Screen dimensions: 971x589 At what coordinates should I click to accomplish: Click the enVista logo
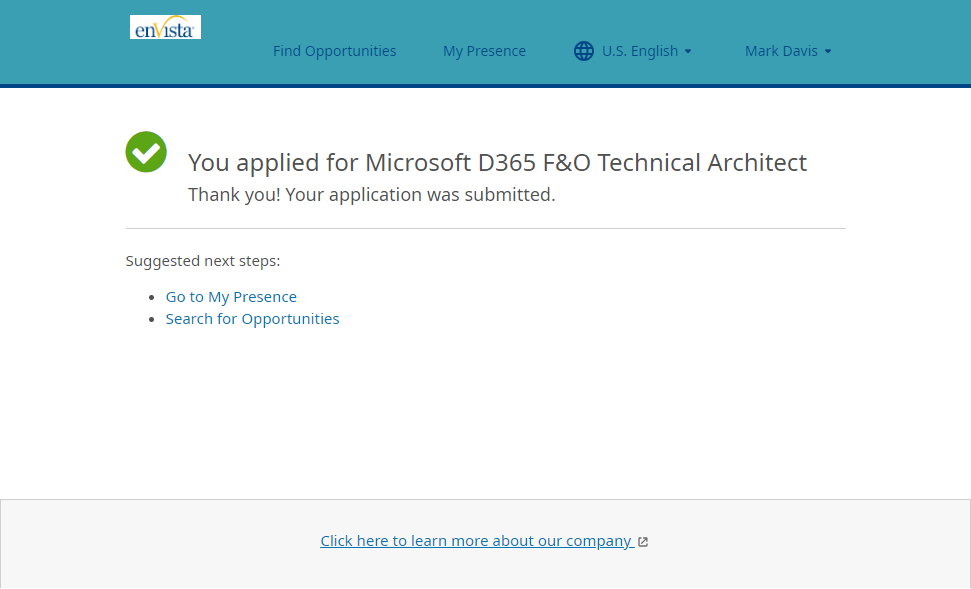point(165,27)
